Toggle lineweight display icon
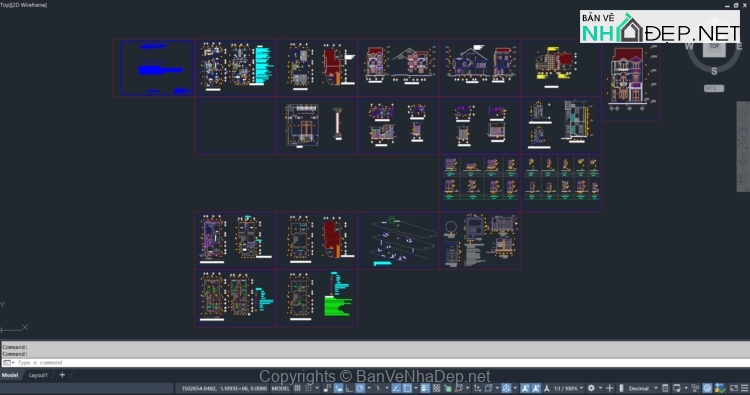The image size is (750, 395). [x=425, y=388]
